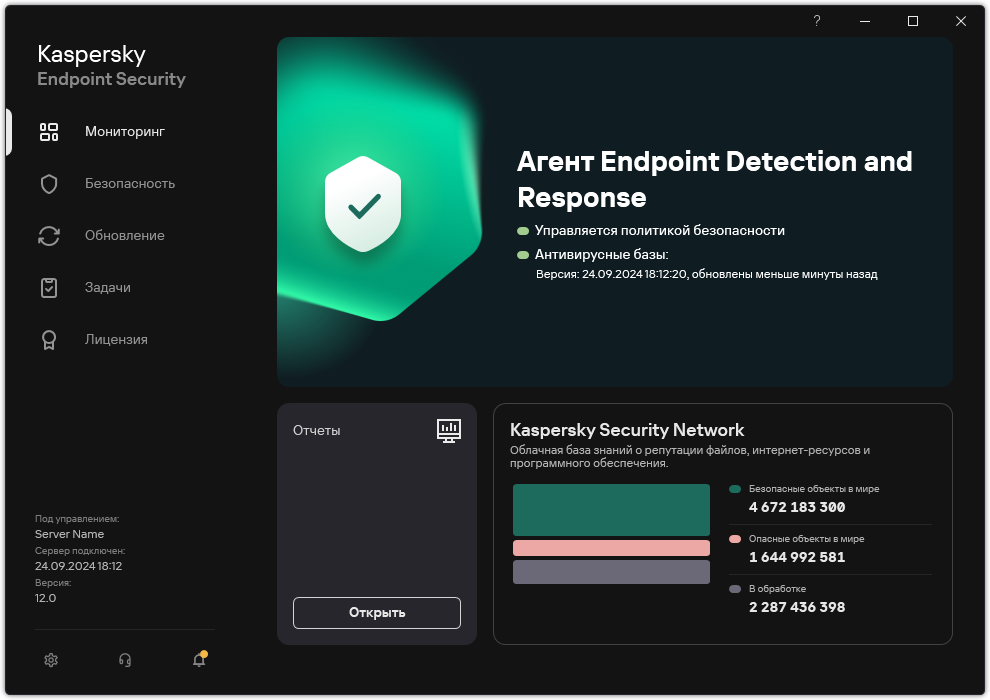Image resolution: width=990 pixels, height=700 pixels.
Task: Click the gray in-processing bar
Action: click(611, 572)
